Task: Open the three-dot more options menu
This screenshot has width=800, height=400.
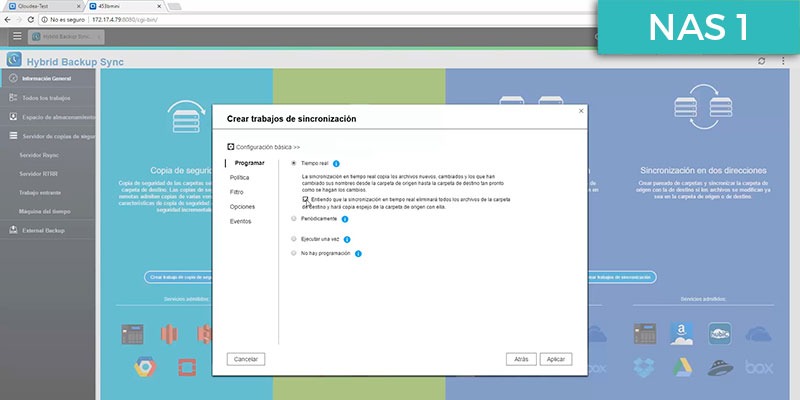Action: [x=783, y=61]
